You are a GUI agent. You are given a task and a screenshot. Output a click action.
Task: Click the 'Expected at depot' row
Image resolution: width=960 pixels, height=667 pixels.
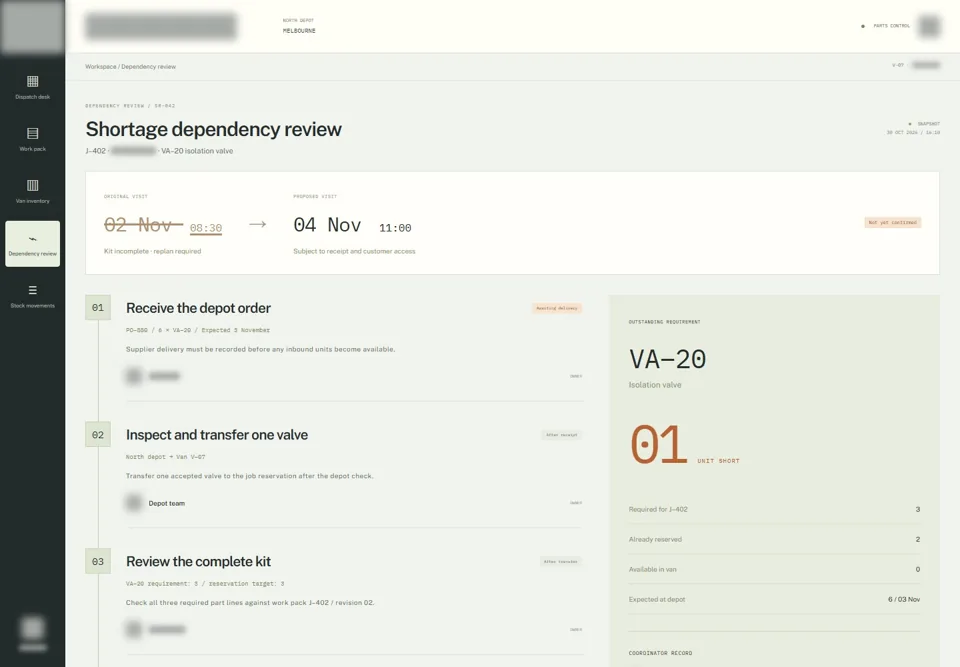pos(774,600)
